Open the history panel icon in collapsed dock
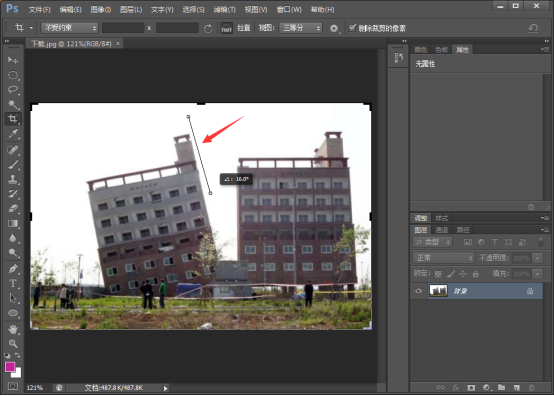554x396 pixels. click(399, 58)
